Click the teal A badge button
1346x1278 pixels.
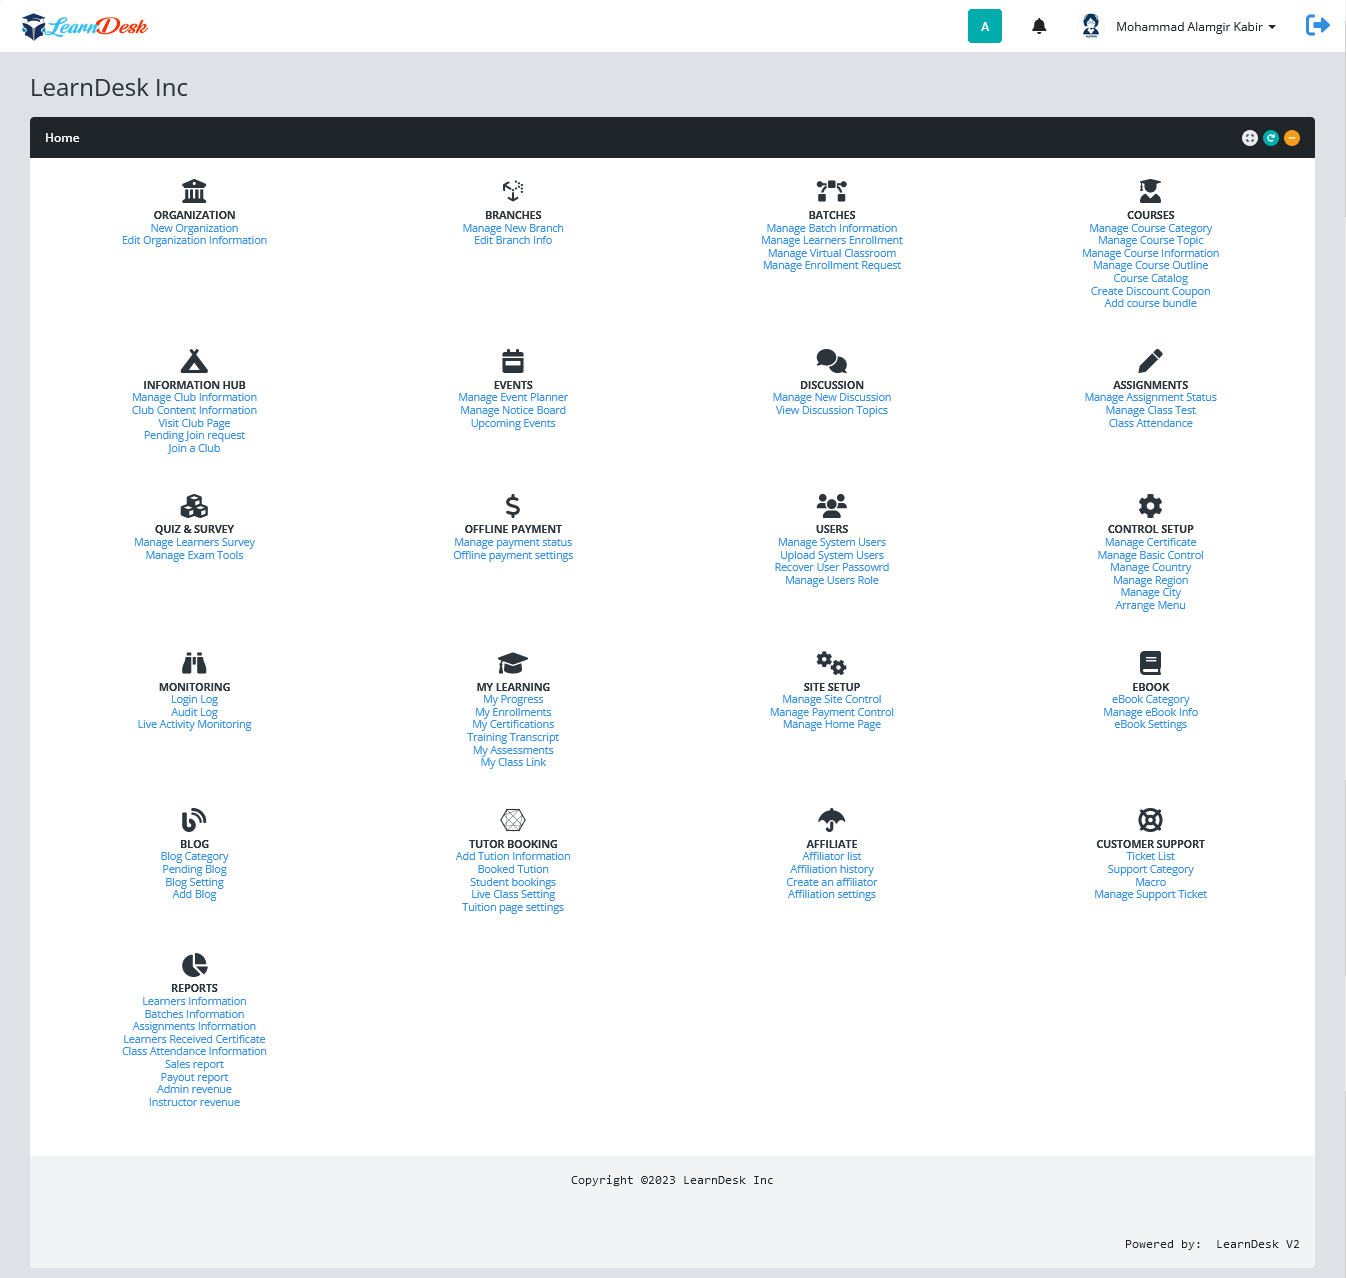click(985, 26)
